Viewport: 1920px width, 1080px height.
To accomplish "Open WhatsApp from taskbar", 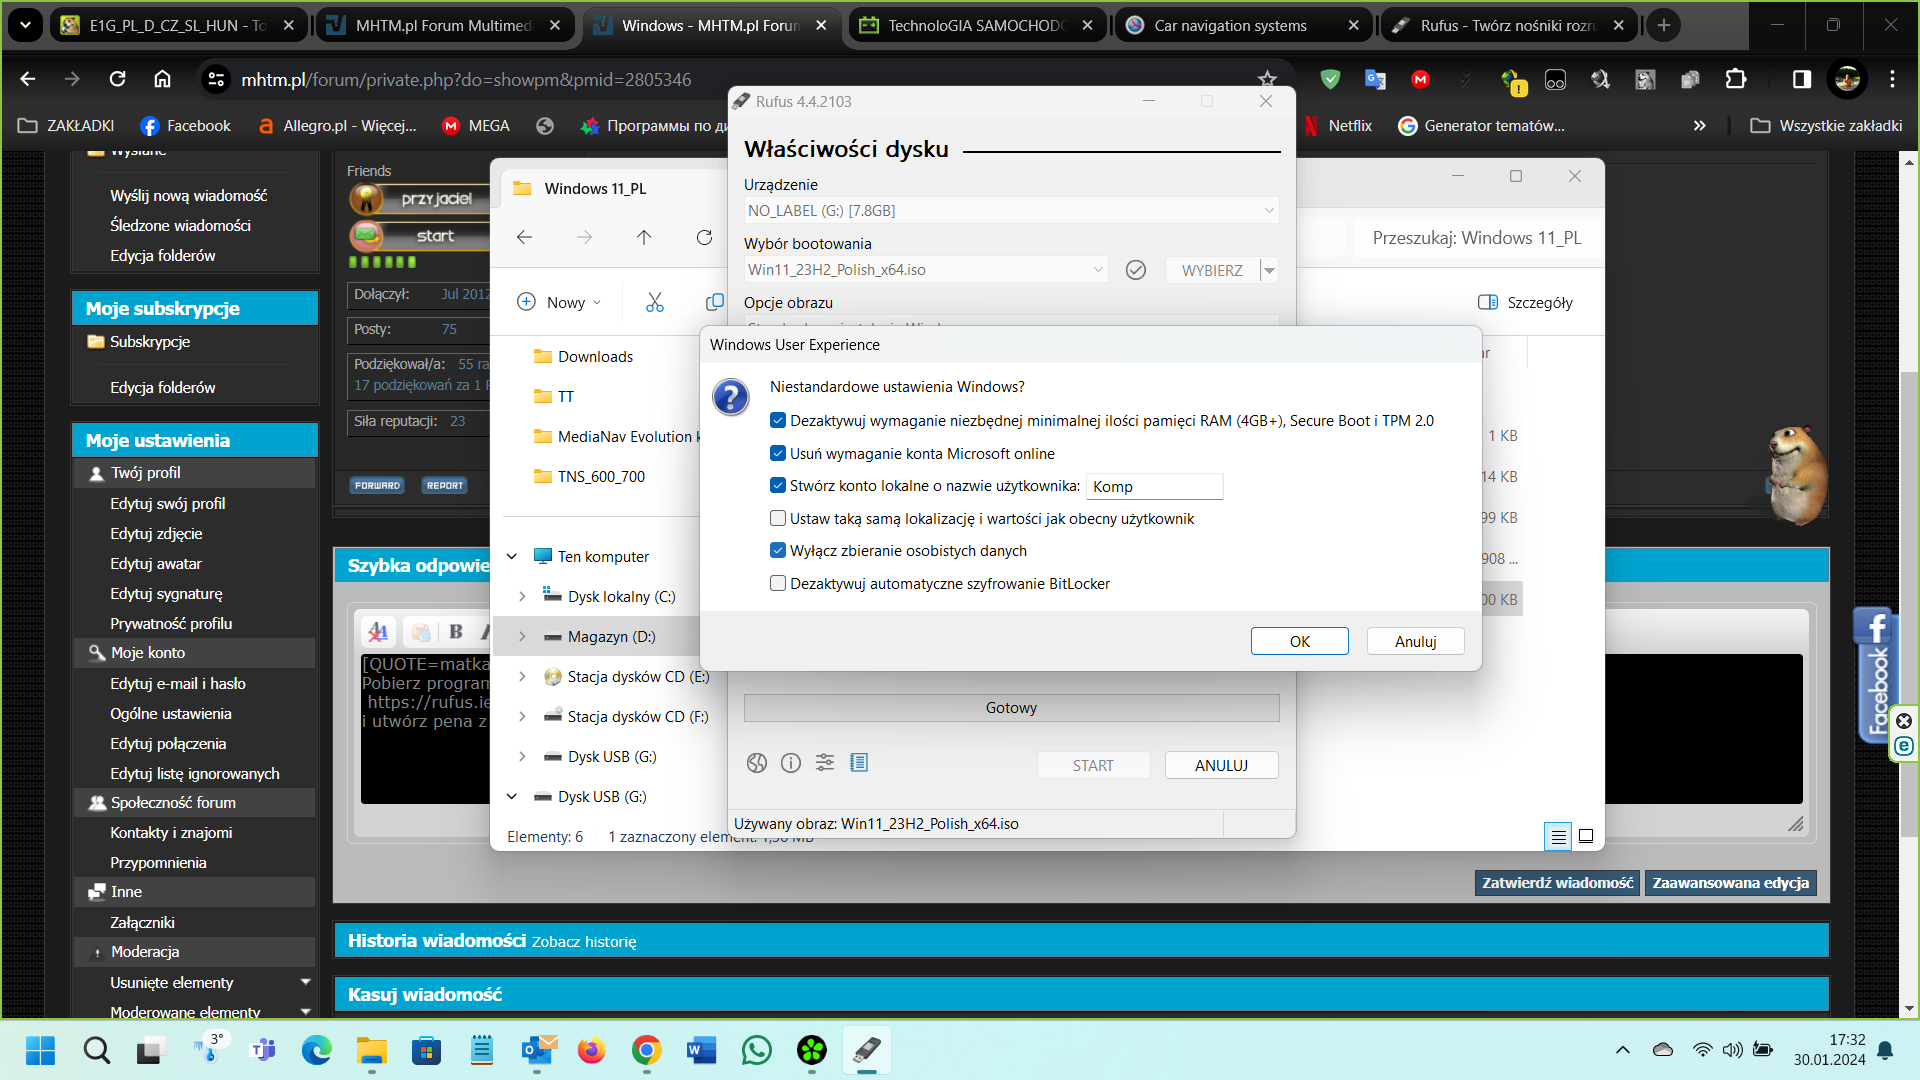I will click(757, 1050).
